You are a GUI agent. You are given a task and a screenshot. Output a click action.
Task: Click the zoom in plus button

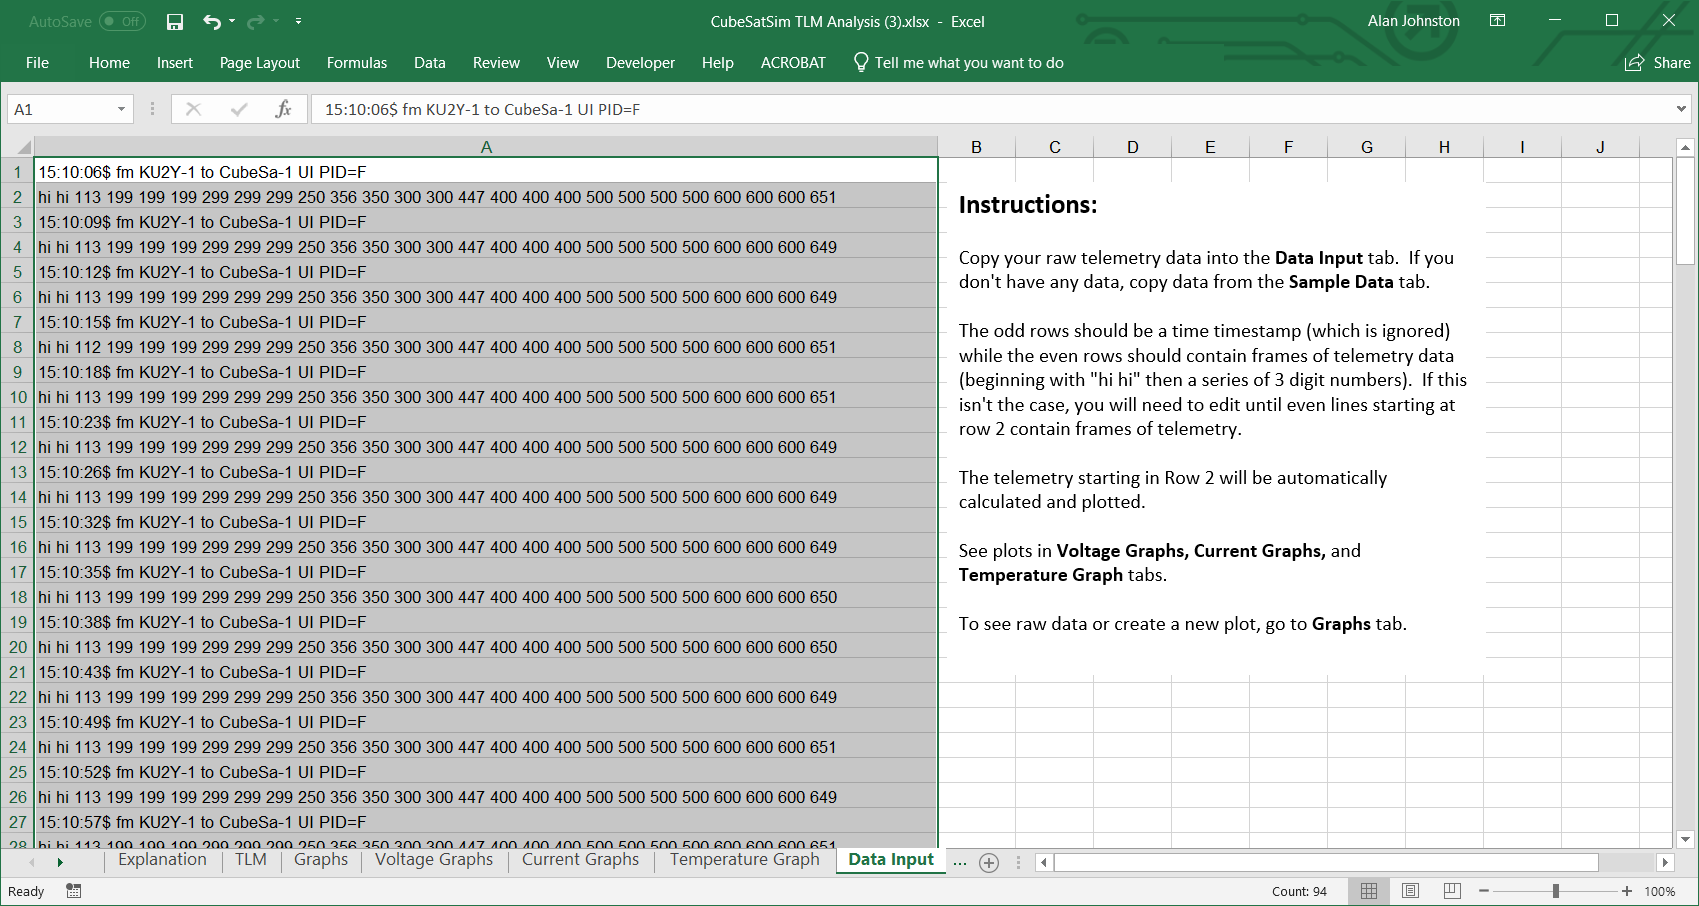(x=1627, y=891)
